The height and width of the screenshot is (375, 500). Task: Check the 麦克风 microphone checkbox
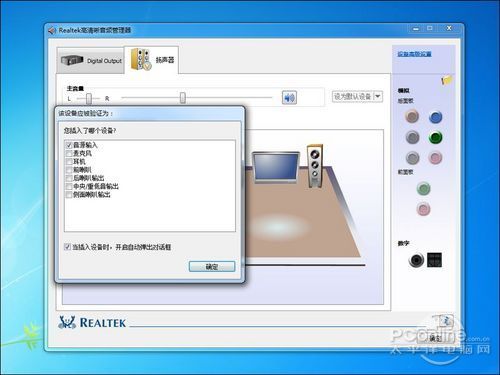point(69,153)
